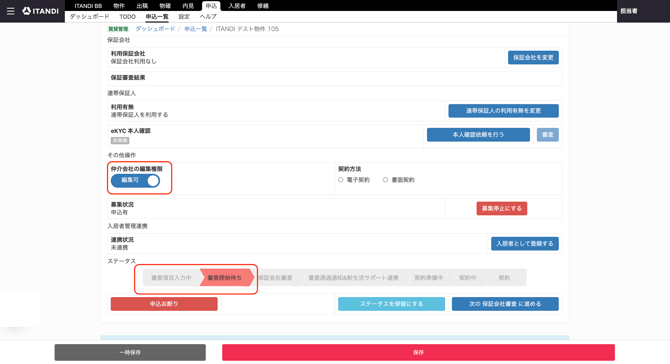Open 設定 in sub navigation

click(184, 17)
